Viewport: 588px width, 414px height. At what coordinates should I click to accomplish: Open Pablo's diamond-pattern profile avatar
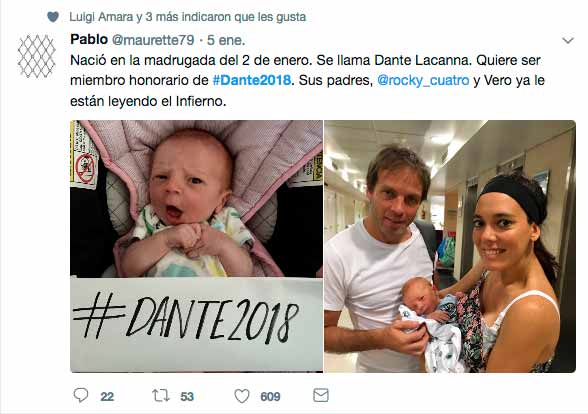coord(37,56)
